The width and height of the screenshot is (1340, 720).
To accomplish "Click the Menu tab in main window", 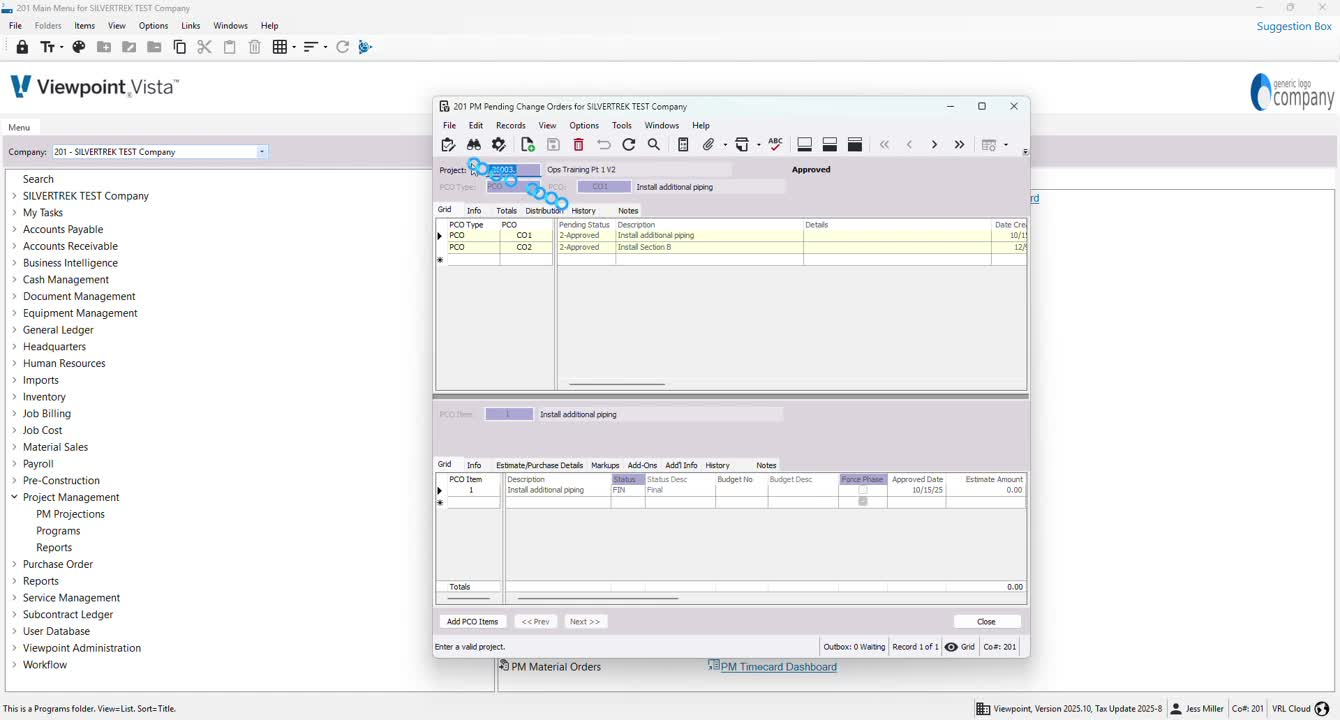I will coord(19,128).
